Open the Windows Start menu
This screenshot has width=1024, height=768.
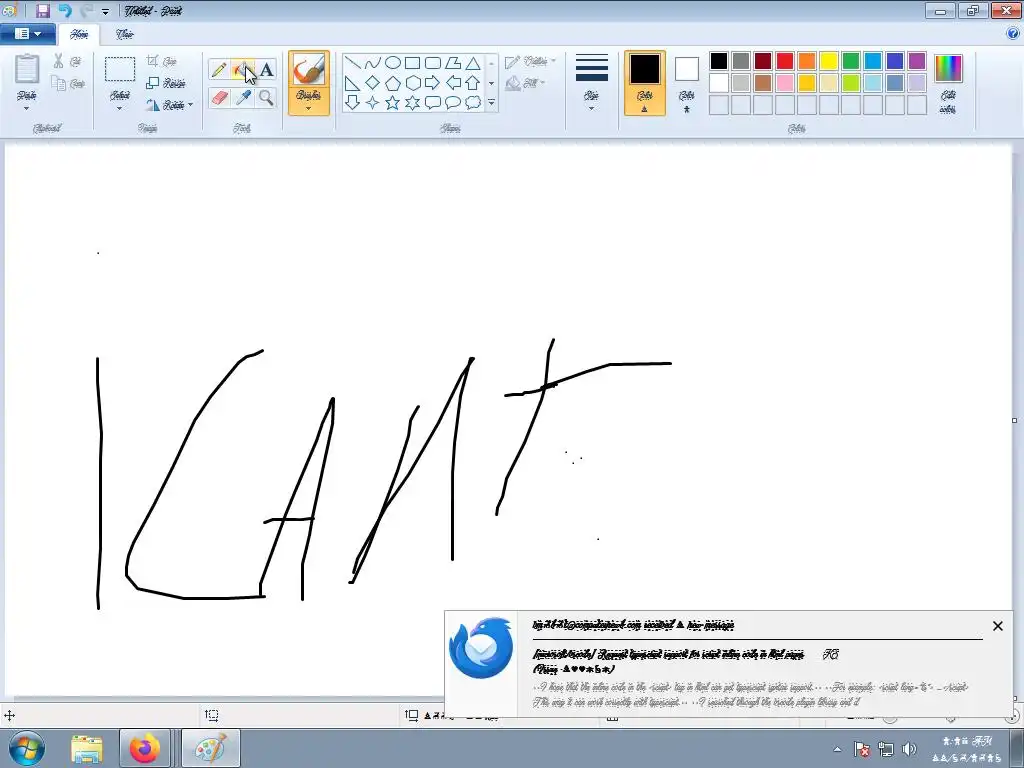click(x=25, y=748)
